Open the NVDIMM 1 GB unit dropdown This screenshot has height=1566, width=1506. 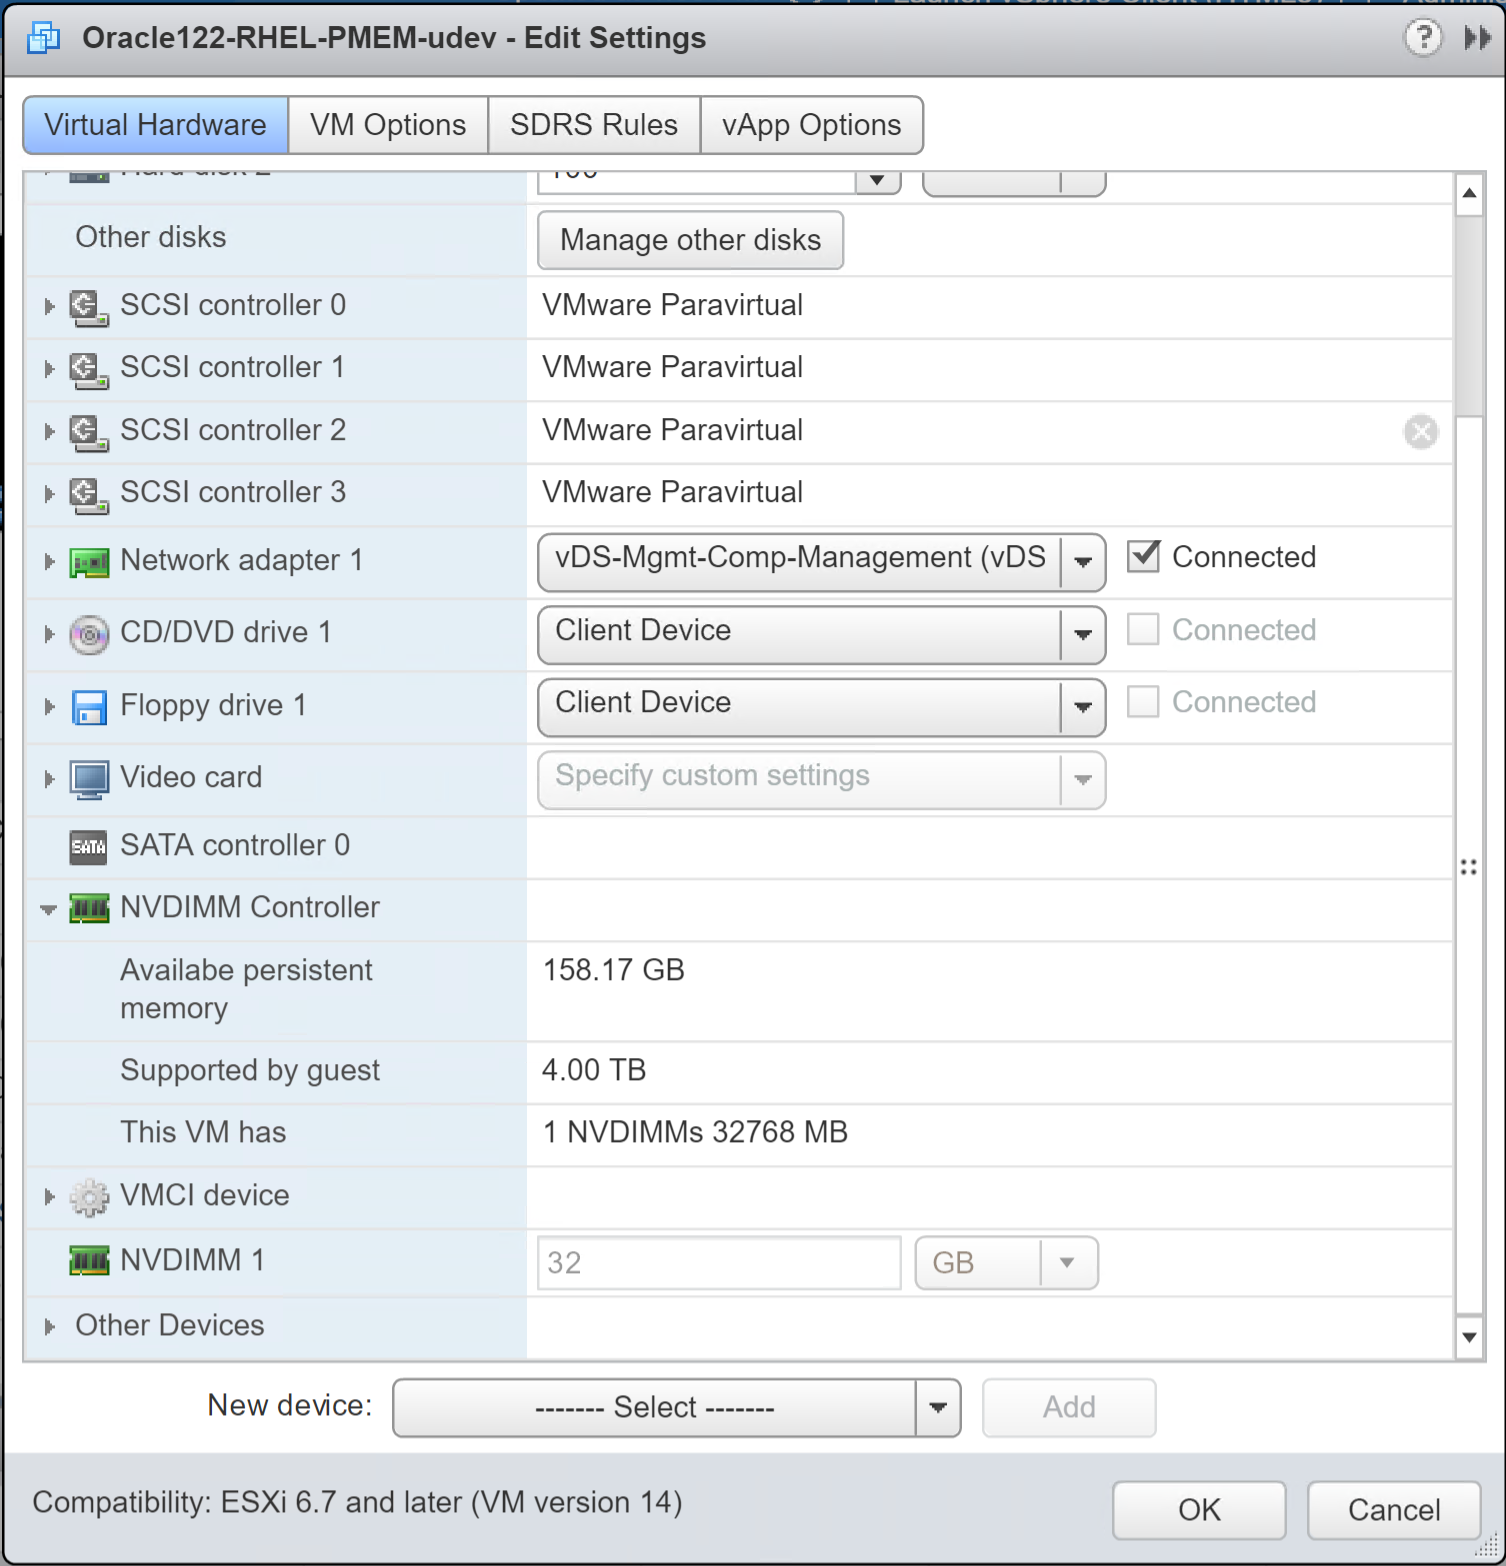click(x=1006, y=1263)
